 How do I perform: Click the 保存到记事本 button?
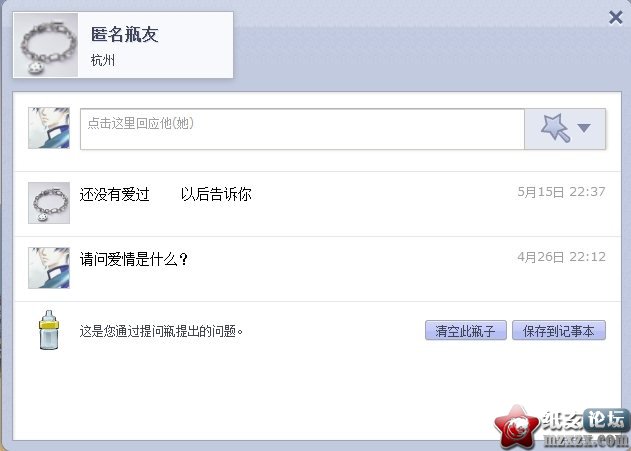559,331
